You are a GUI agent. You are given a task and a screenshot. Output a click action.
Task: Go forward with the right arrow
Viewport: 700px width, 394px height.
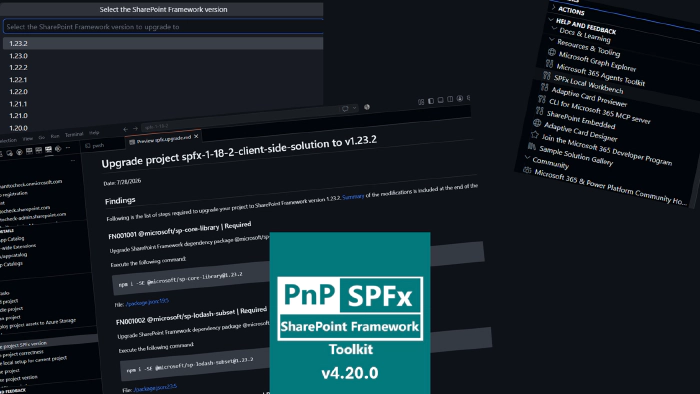[135, 129]
